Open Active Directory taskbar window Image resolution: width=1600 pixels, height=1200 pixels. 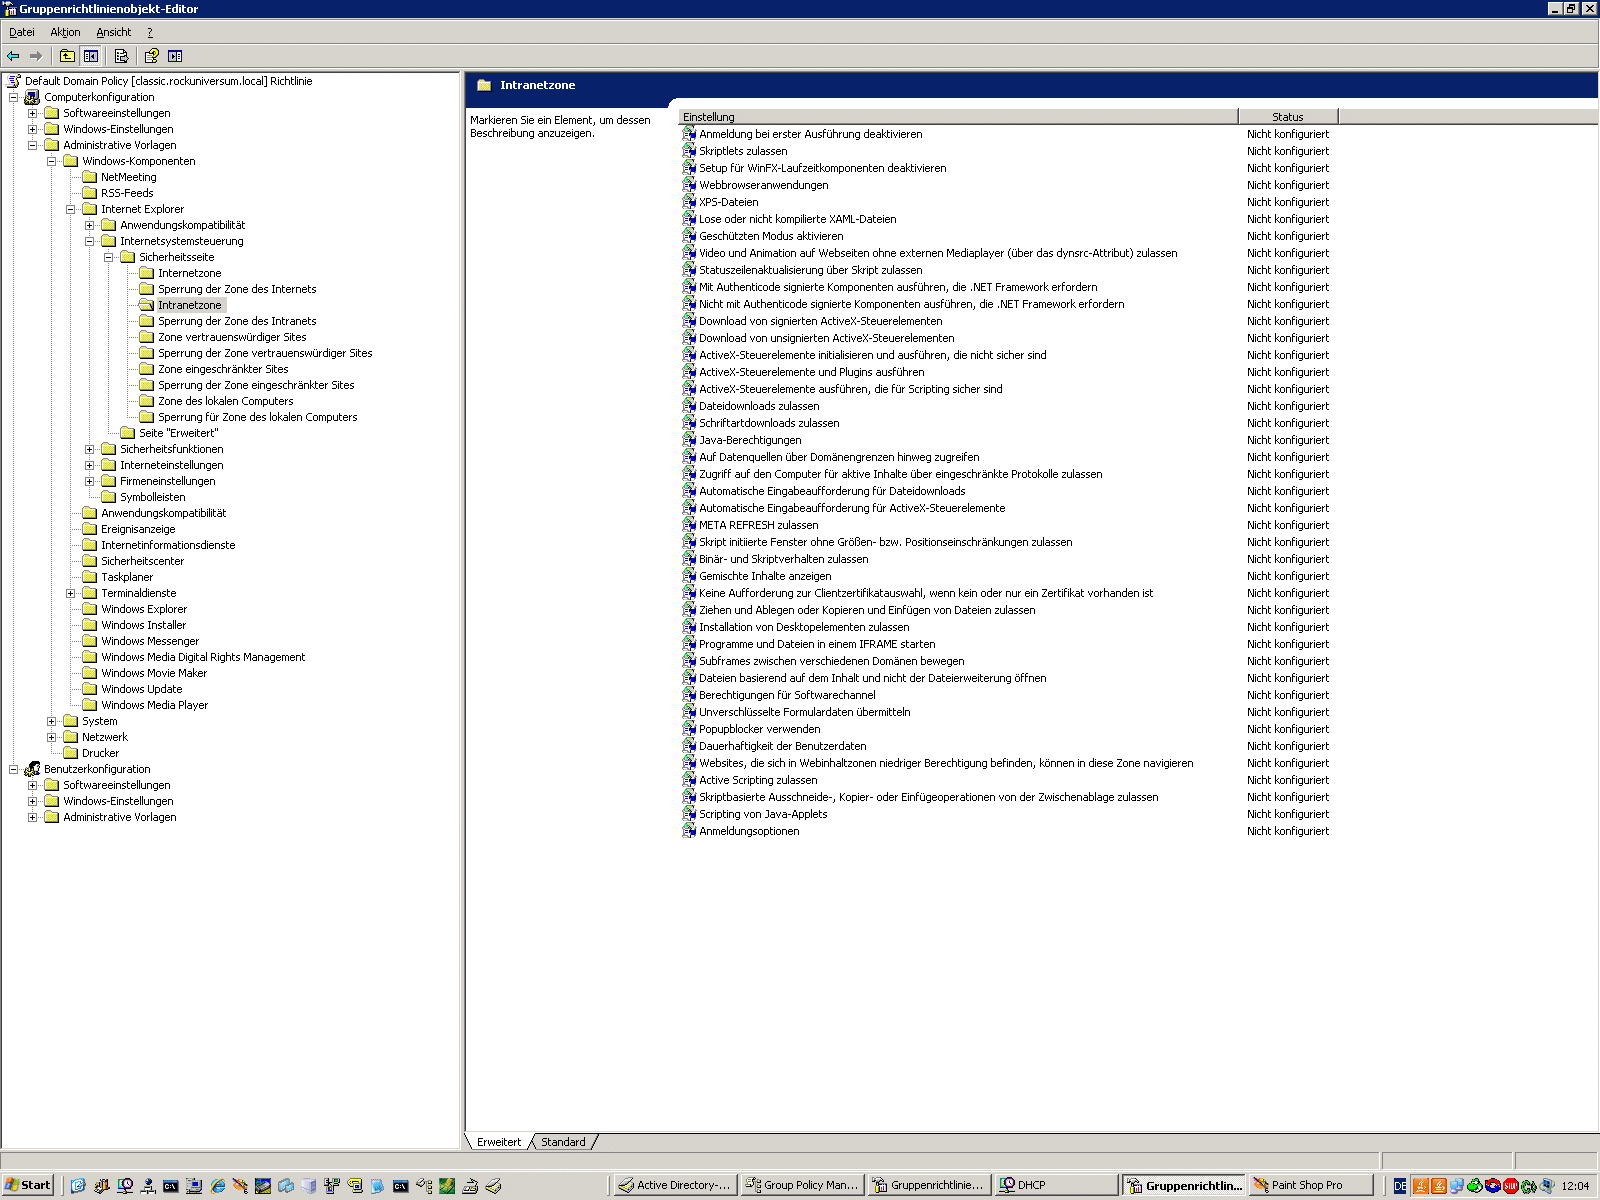tap(675, 1185)
